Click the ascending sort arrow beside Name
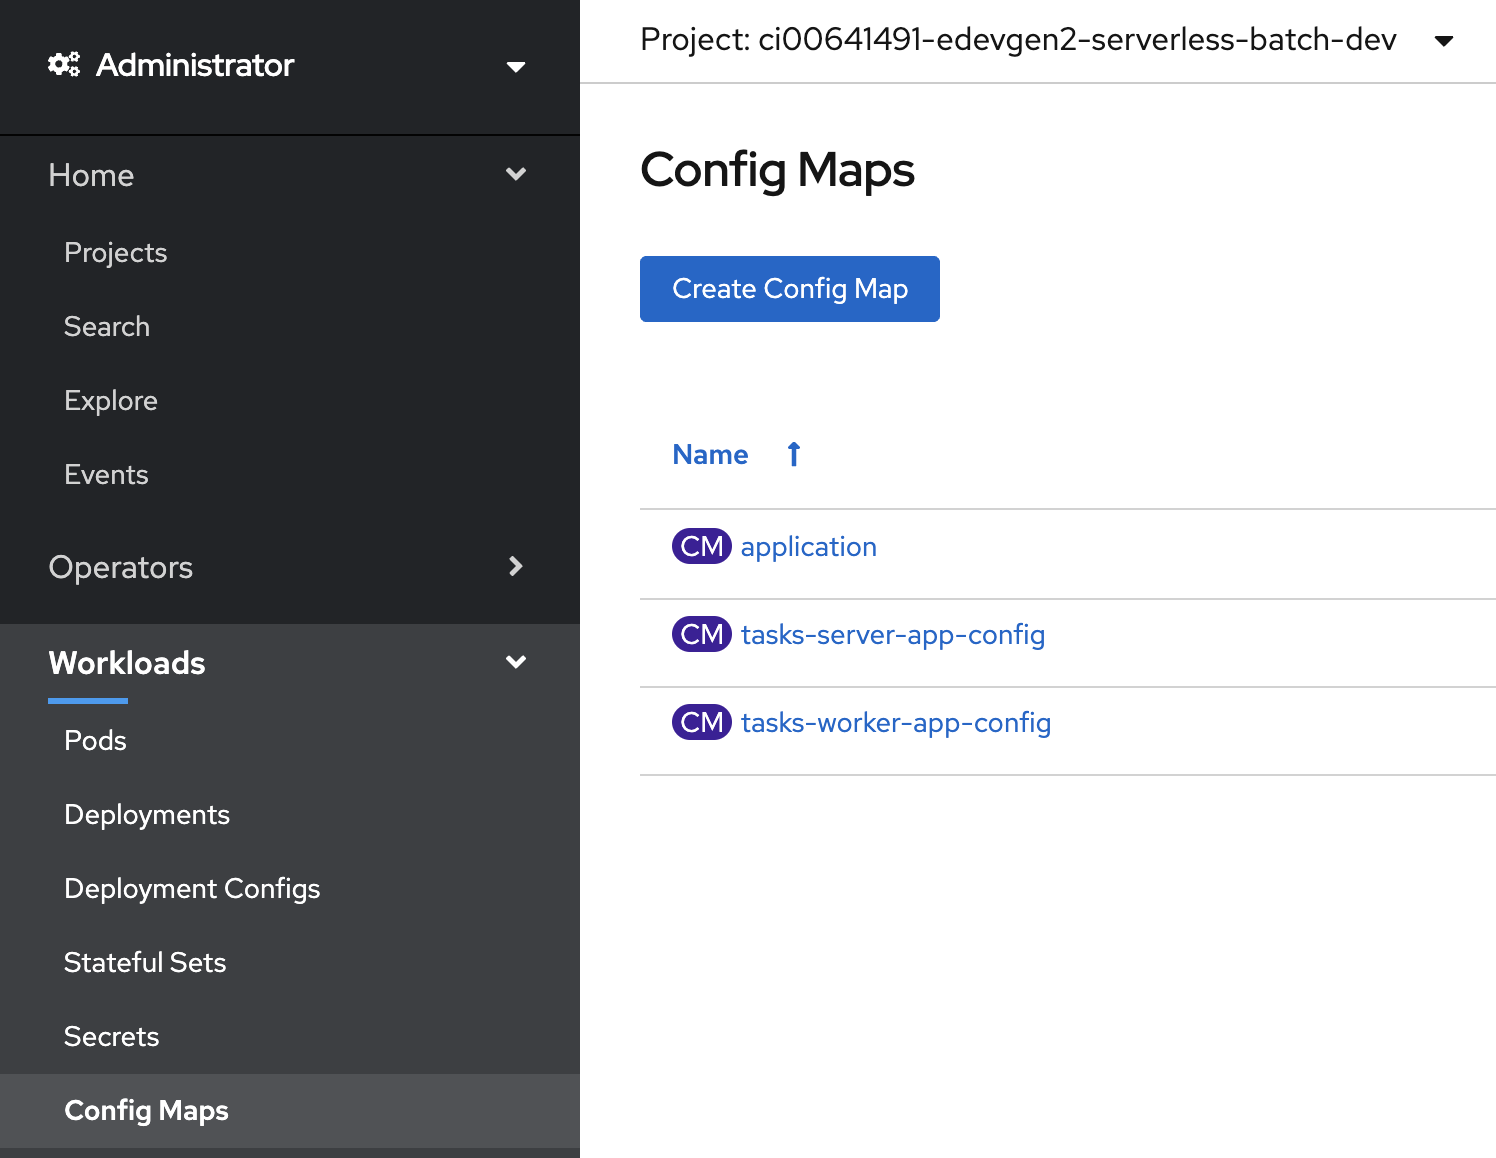1496x1158 pixels. point(792,454)
